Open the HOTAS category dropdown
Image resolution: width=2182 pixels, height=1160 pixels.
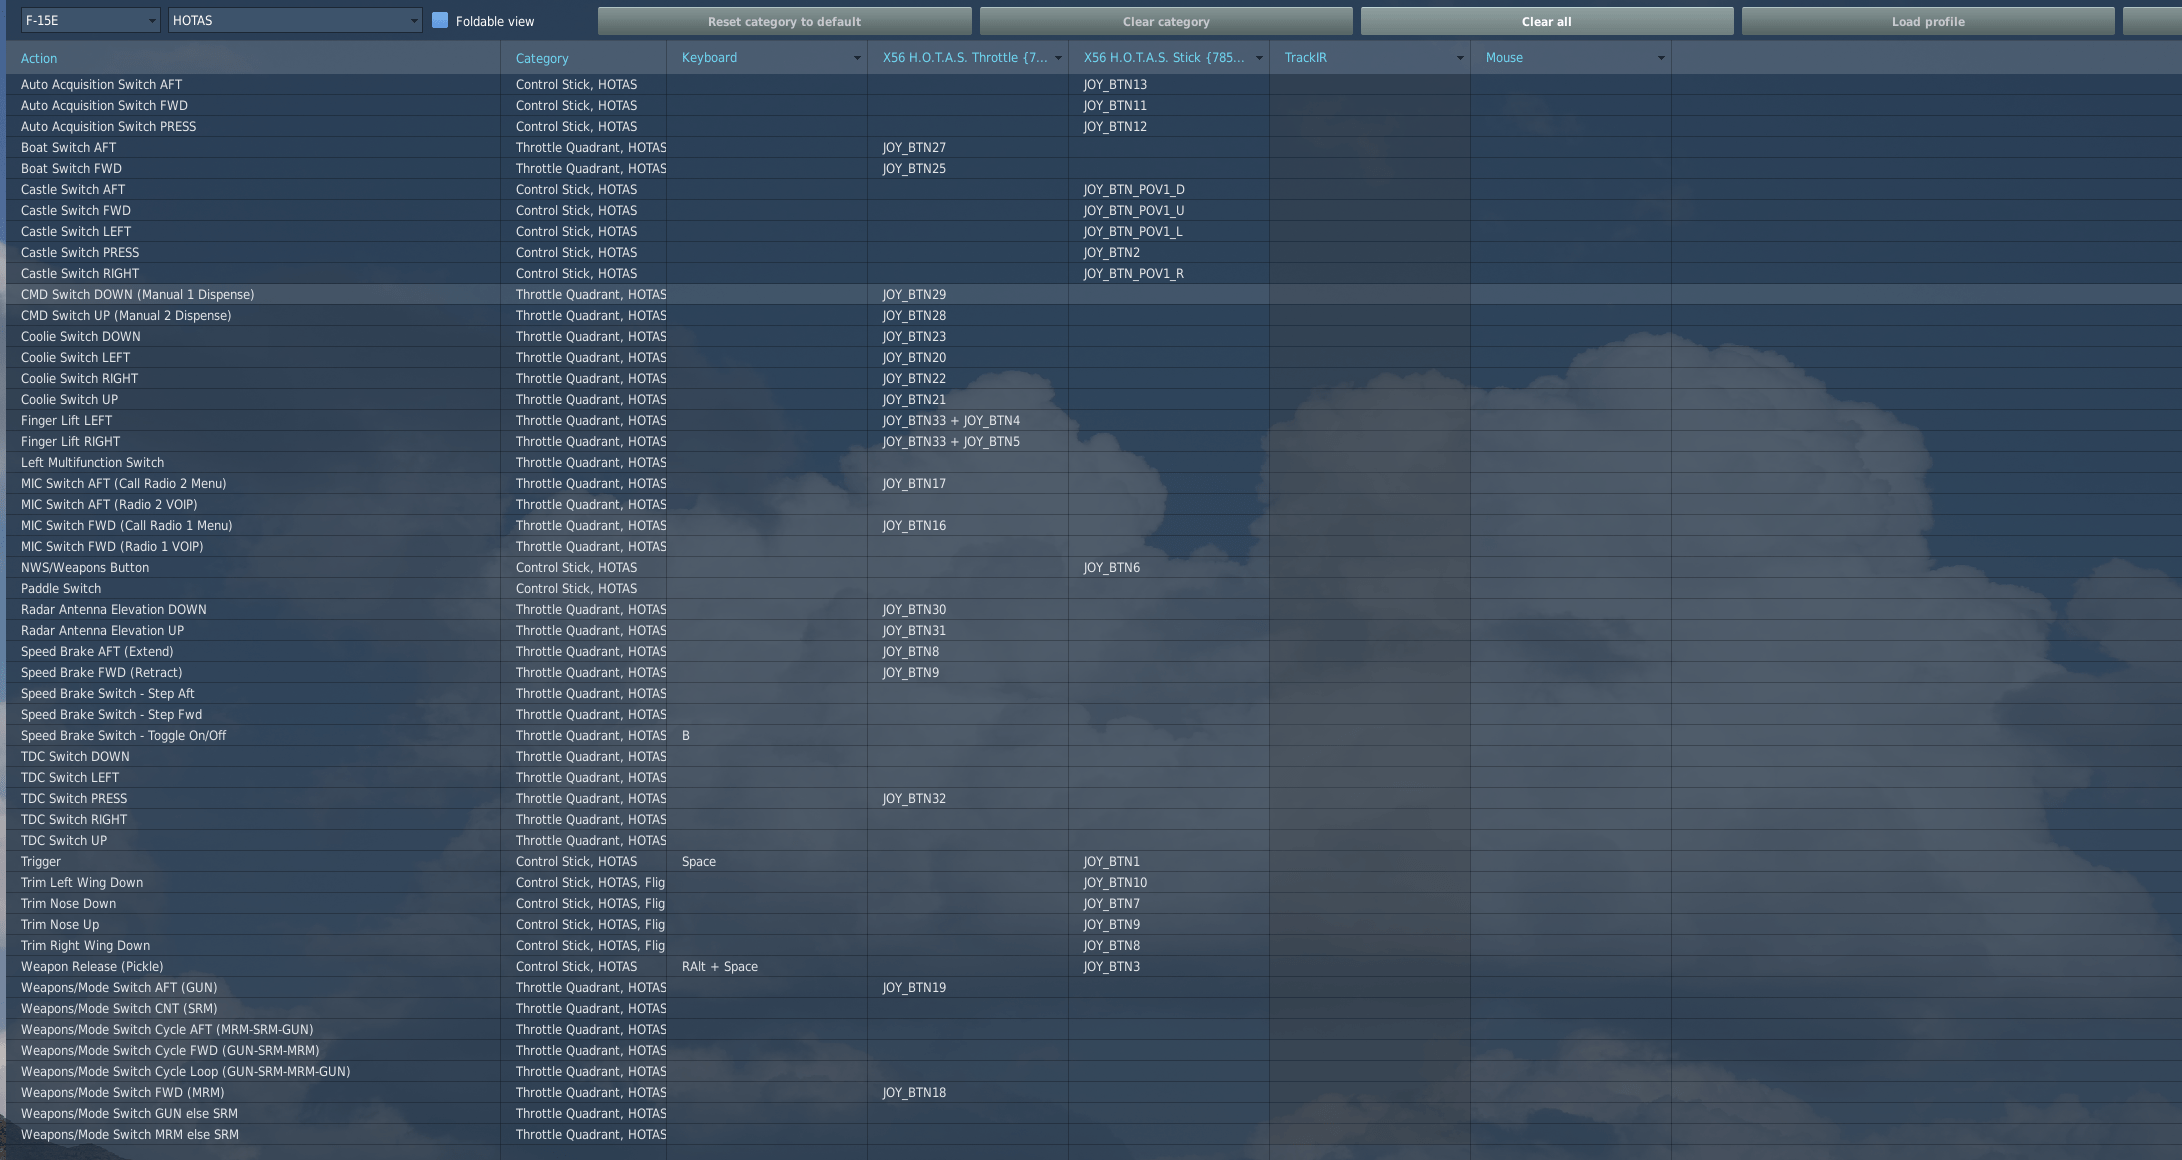[294, 20]
